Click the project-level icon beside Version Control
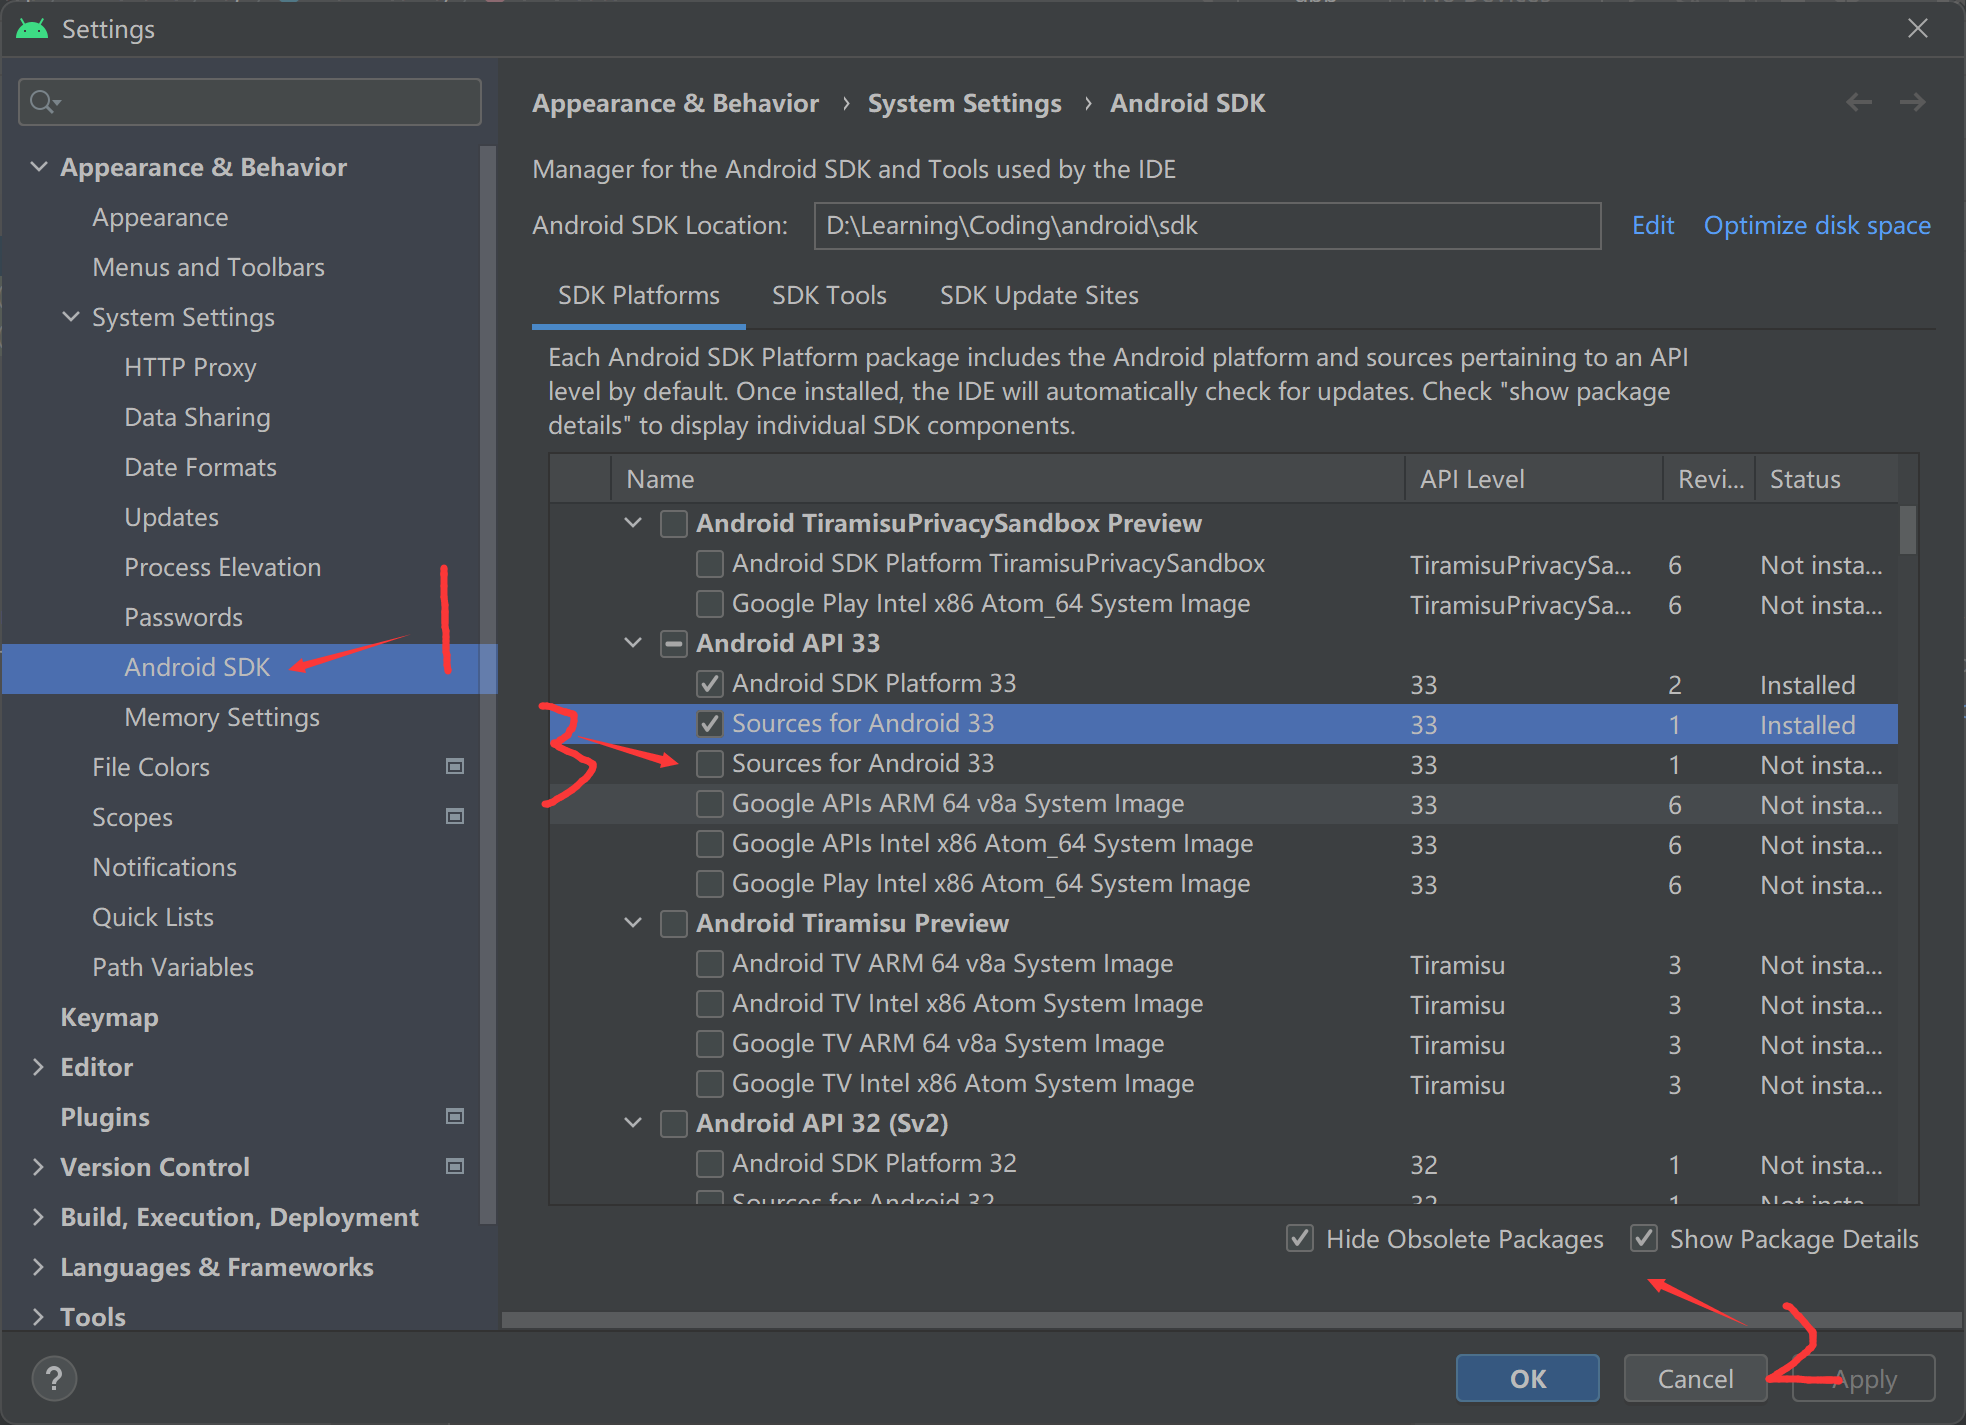 click(x=455, y=1166)
